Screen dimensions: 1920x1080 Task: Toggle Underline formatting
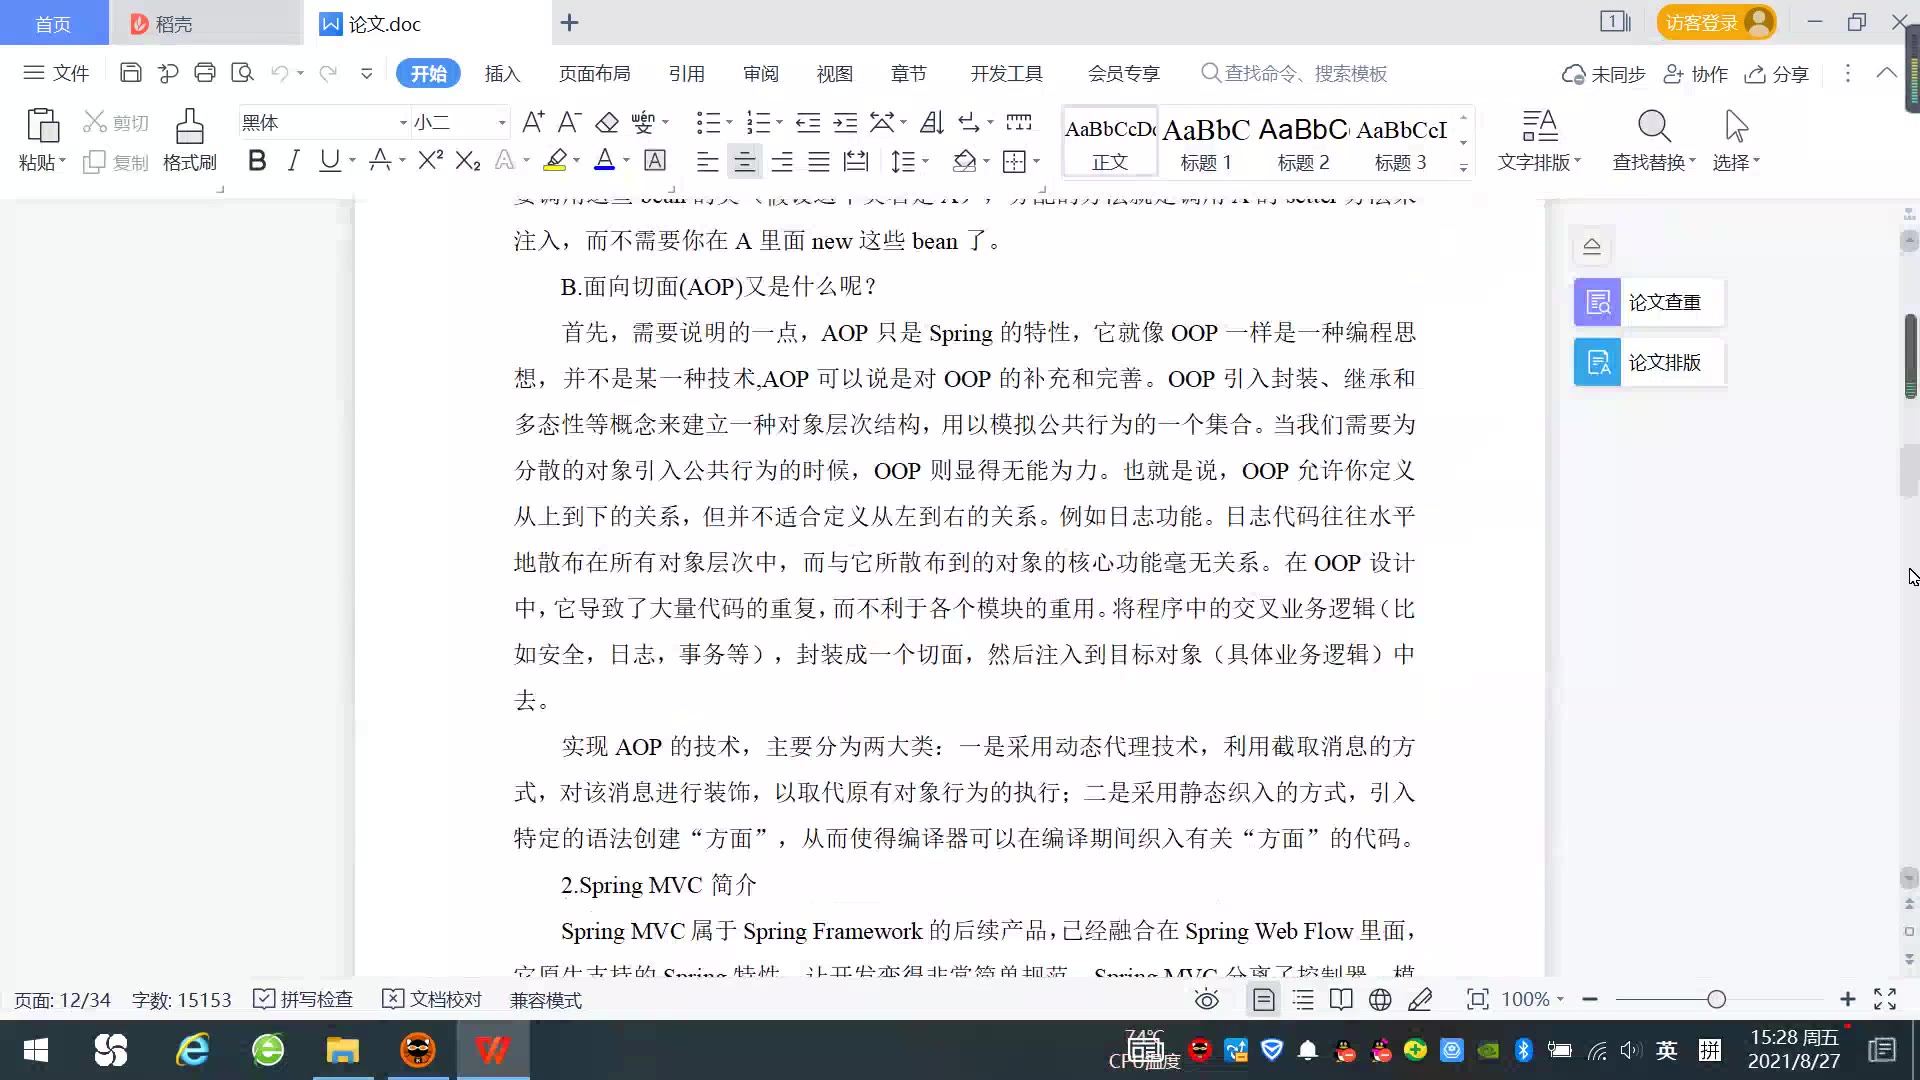coord(329,160)
